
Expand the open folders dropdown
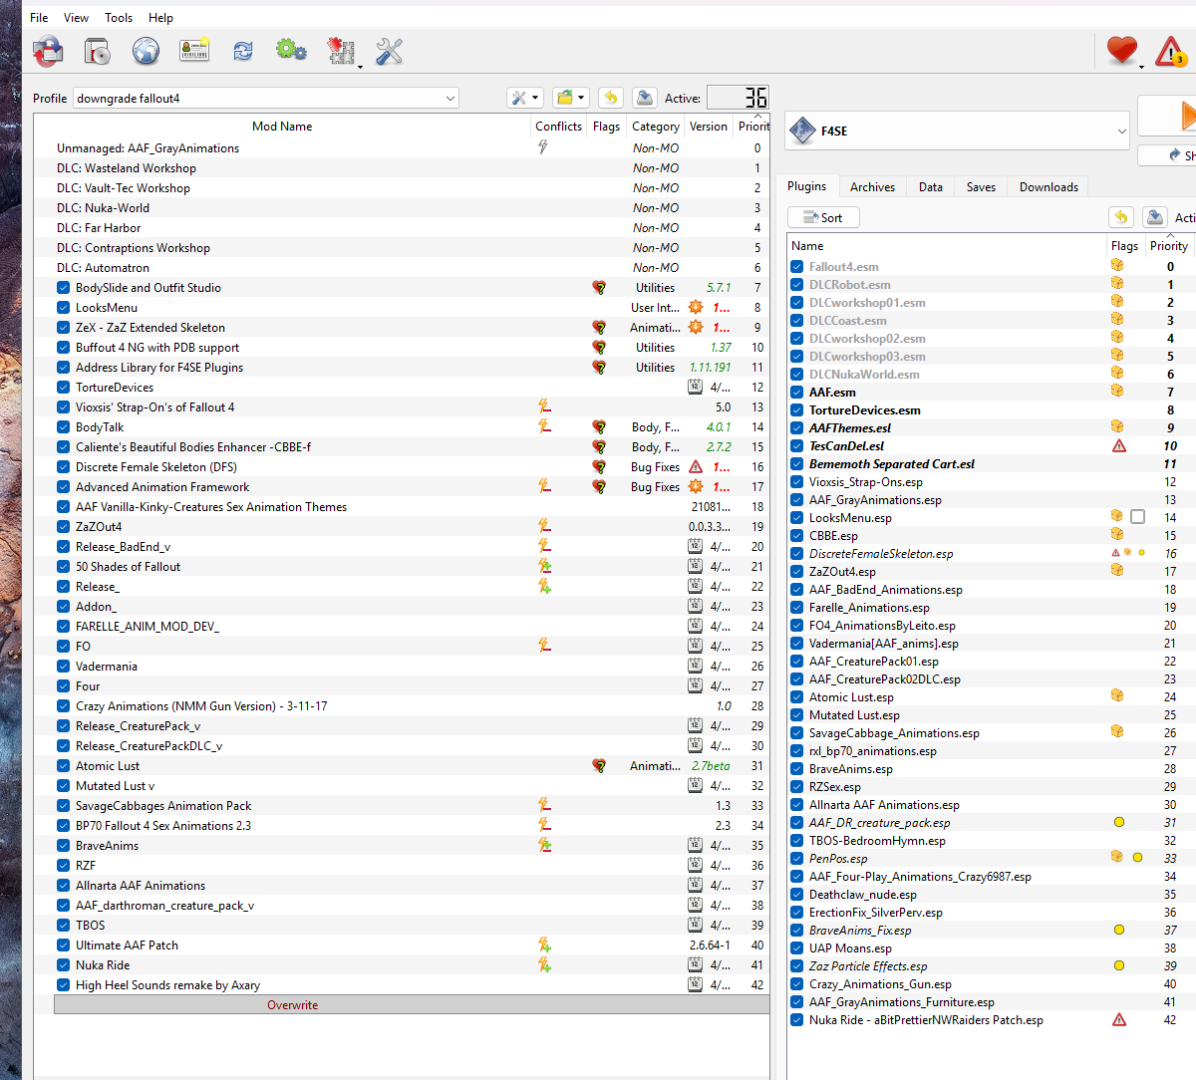[571, 98]
